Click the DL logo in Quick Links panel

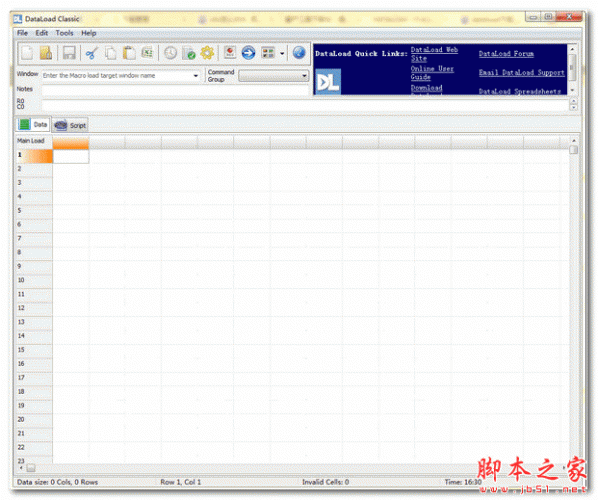pyautogui.click(x=328, y=81)
